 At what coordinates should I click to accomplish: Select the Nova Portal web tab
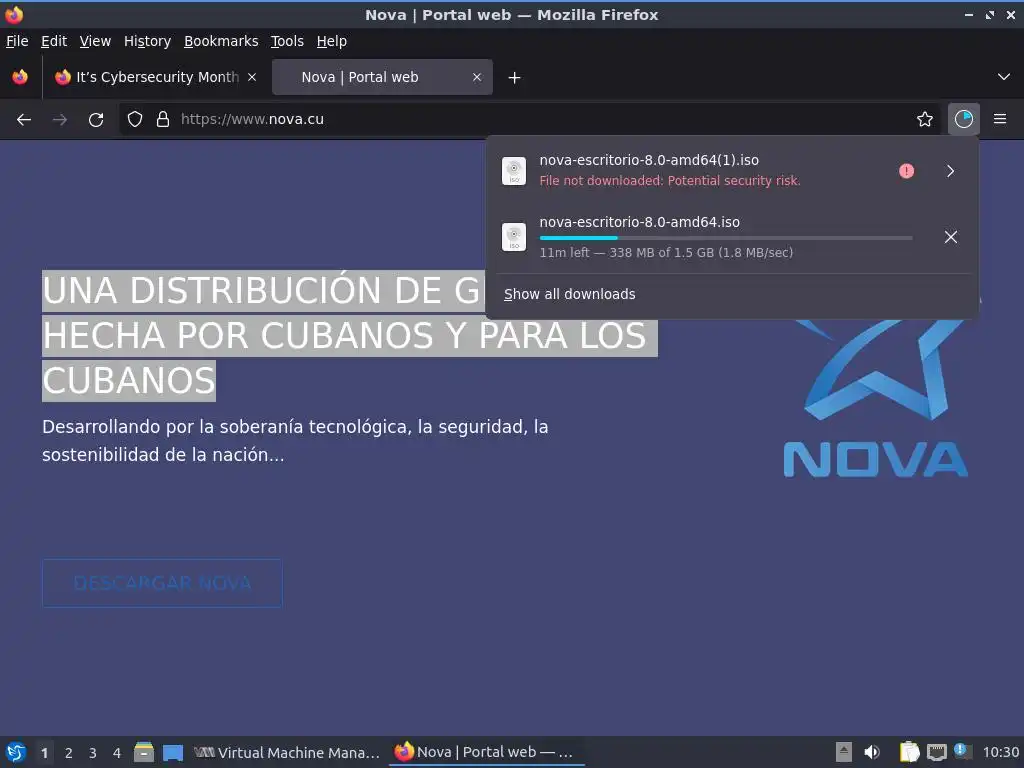click(x=382, y=77)
